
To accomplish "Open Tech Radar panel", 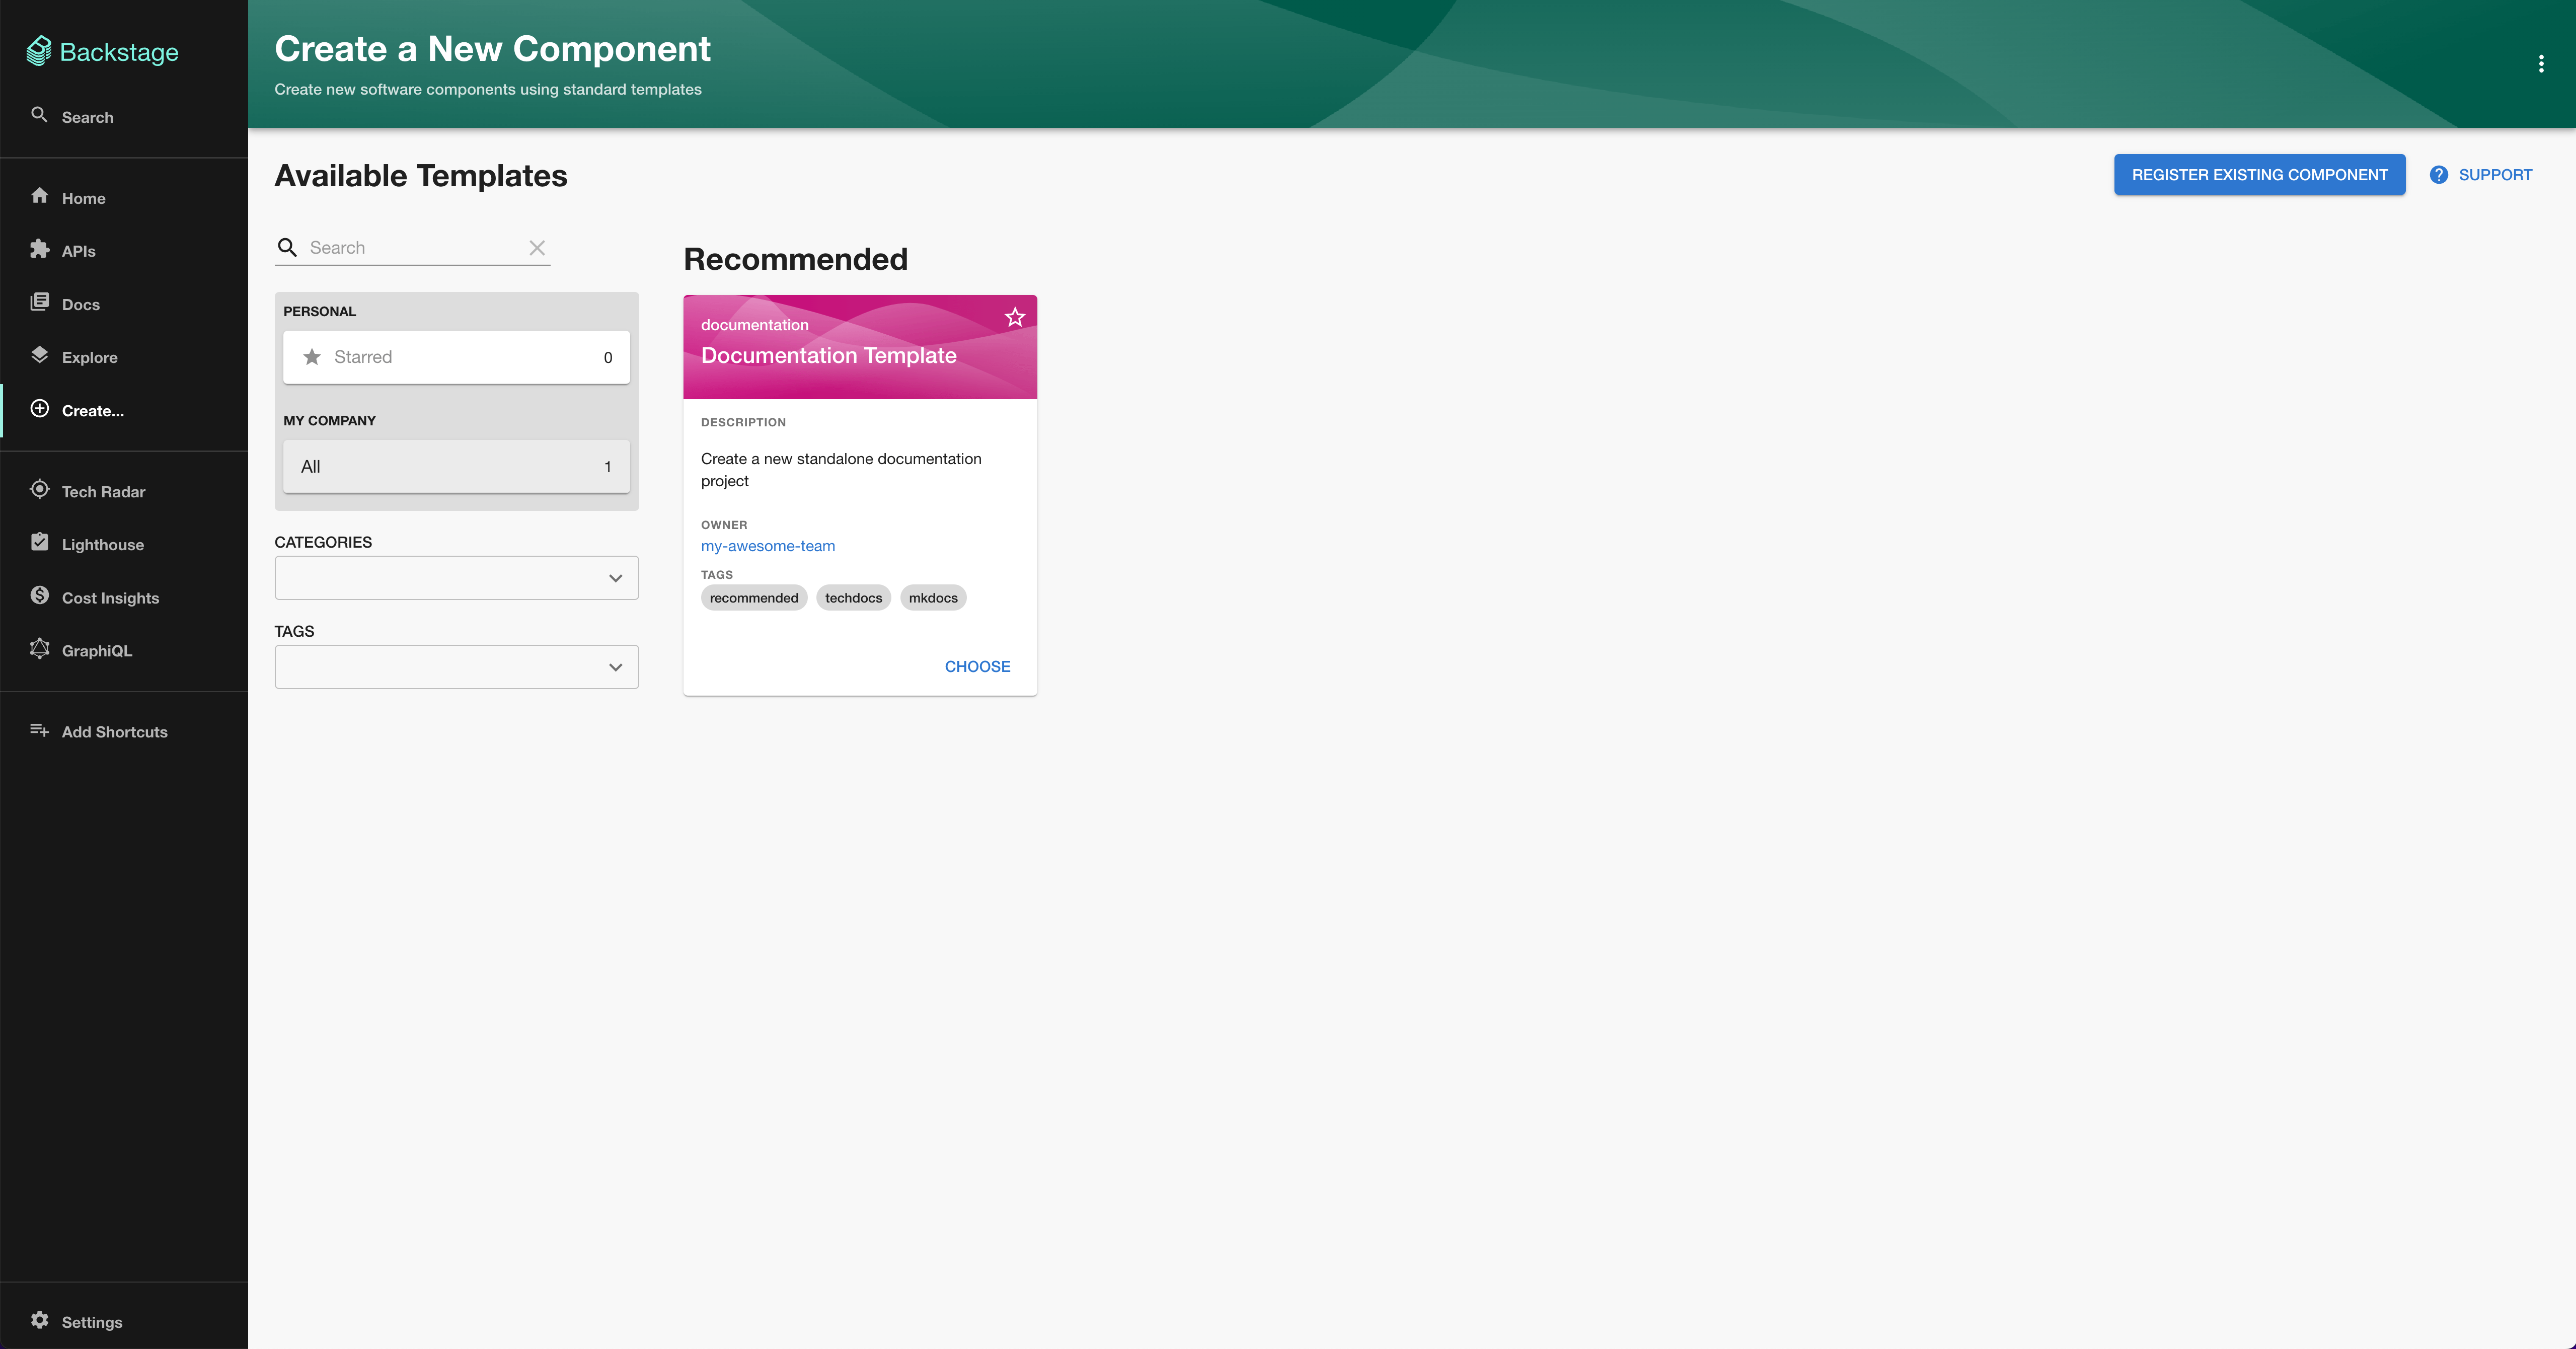I will pos(102,491).
